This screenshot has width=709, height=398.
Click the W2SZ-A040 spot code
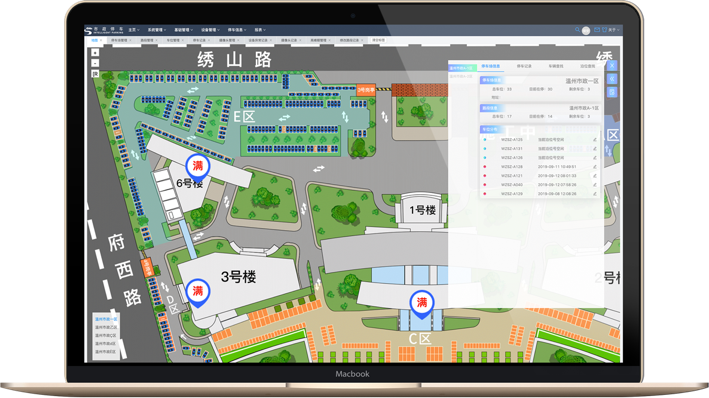(511, 185)
